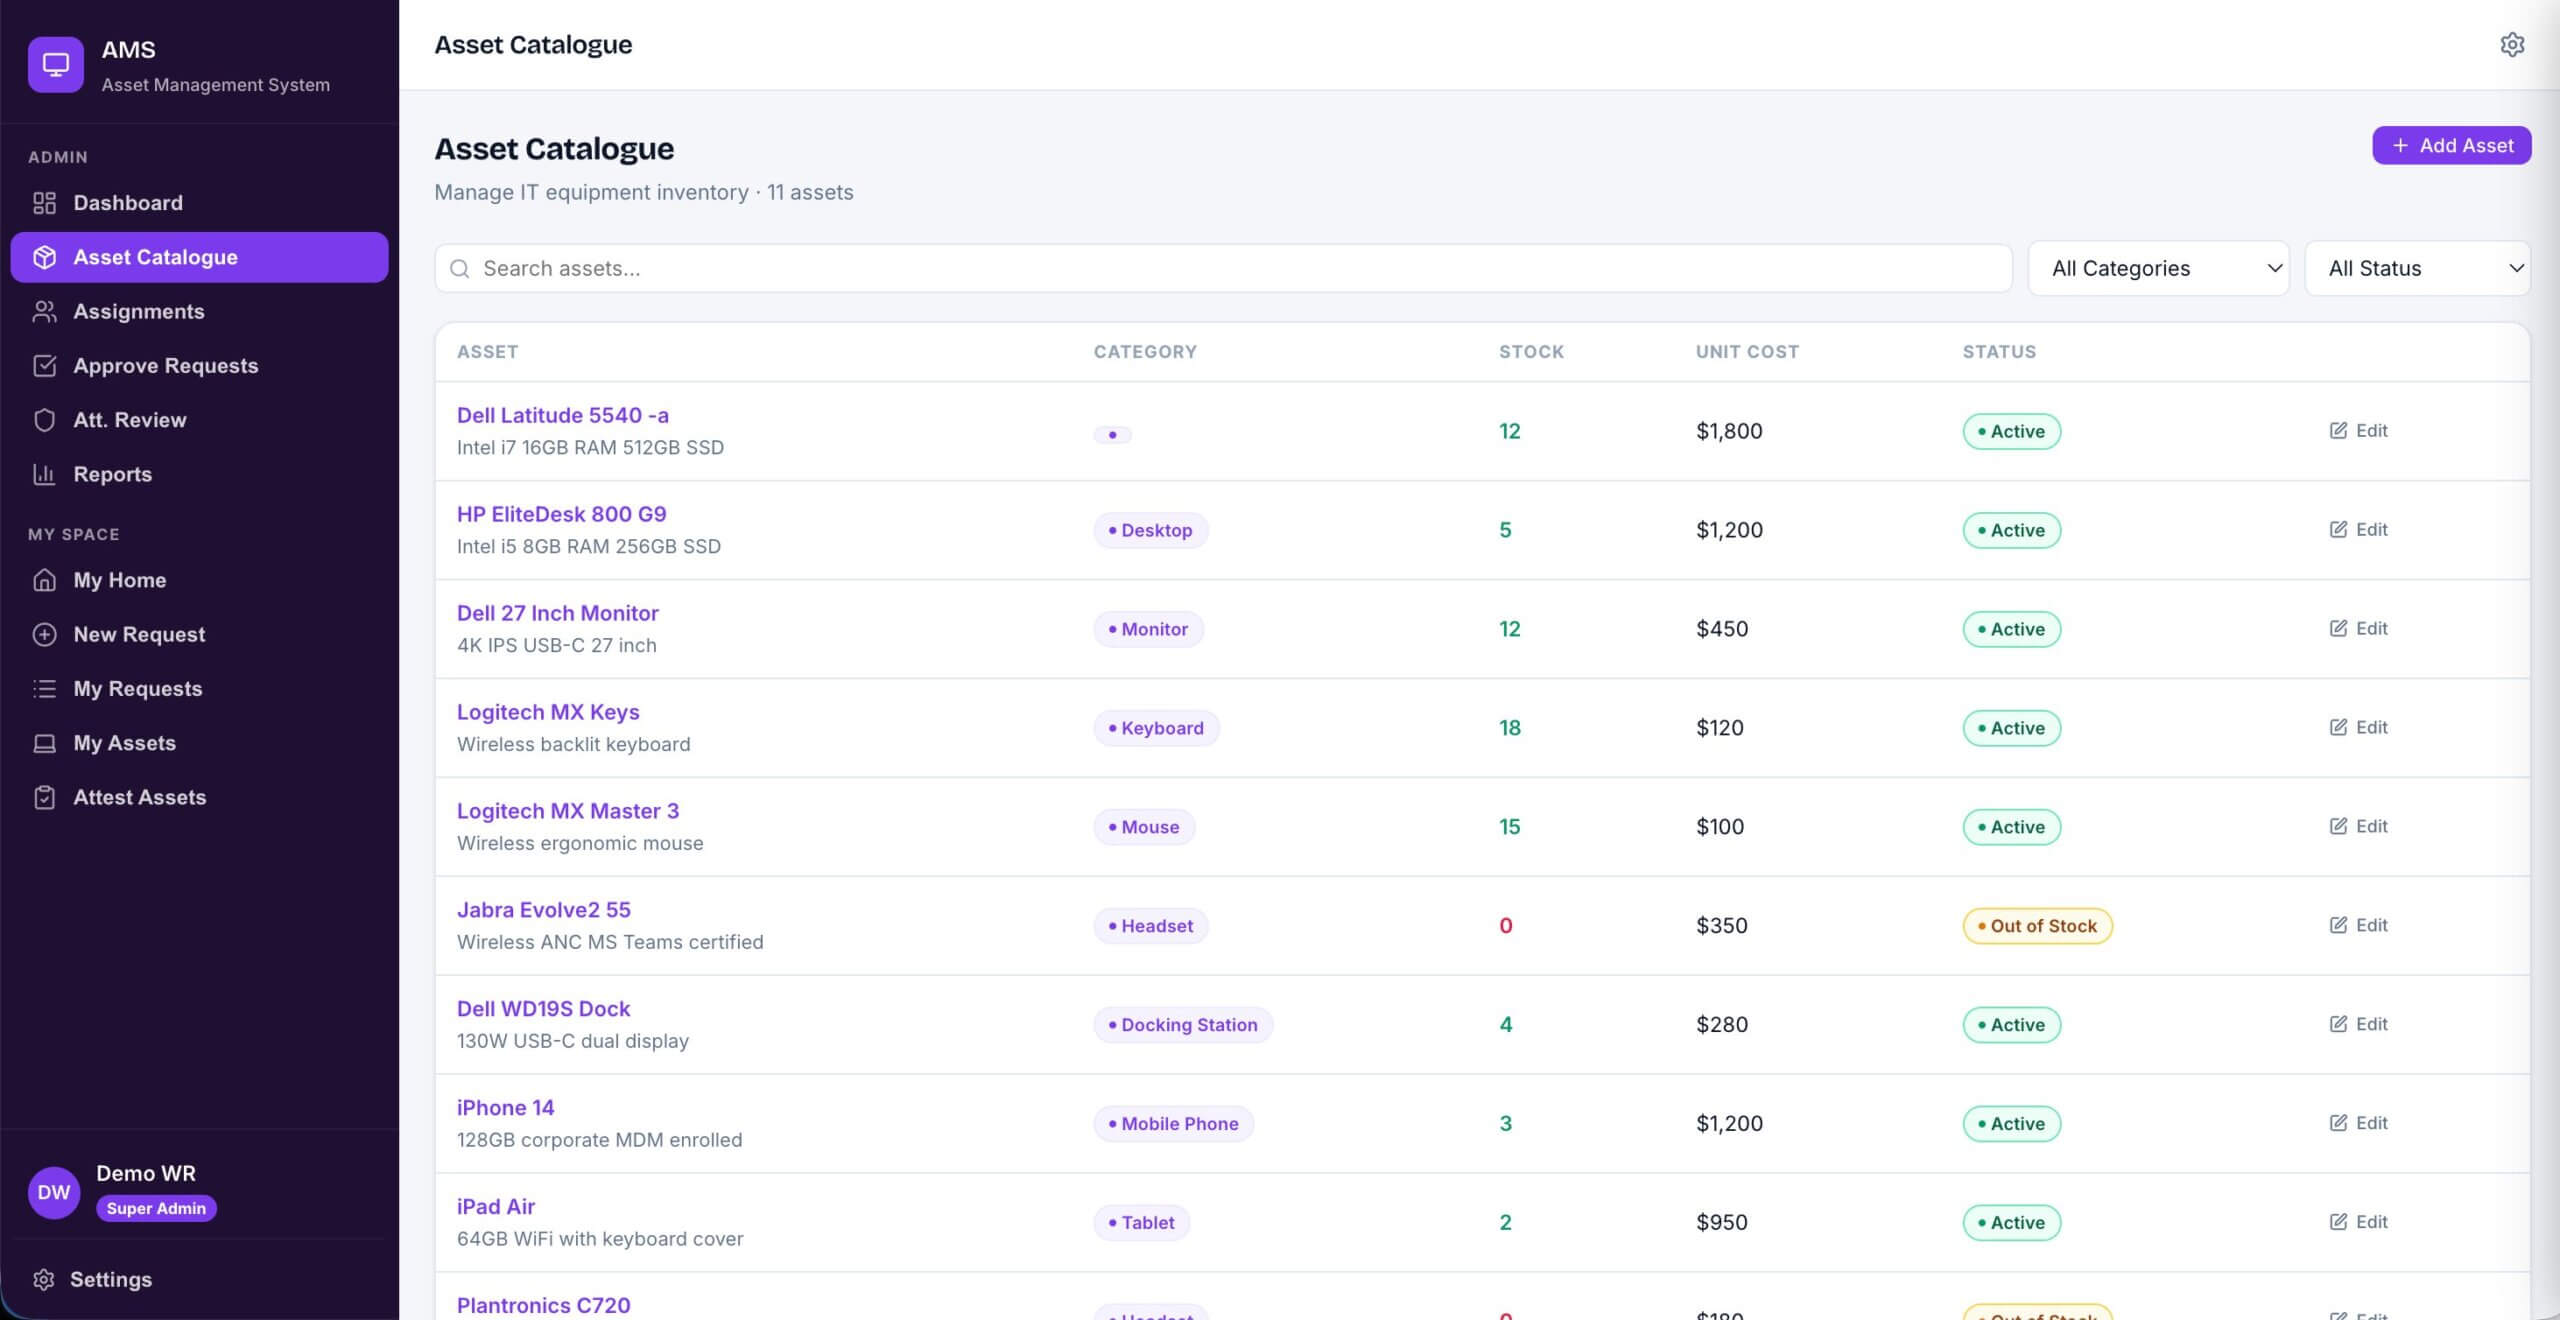The height and width of the screenshot is (1320, 2560).
Task: Click the Att. Review shield icon
Action: [44, 420]
